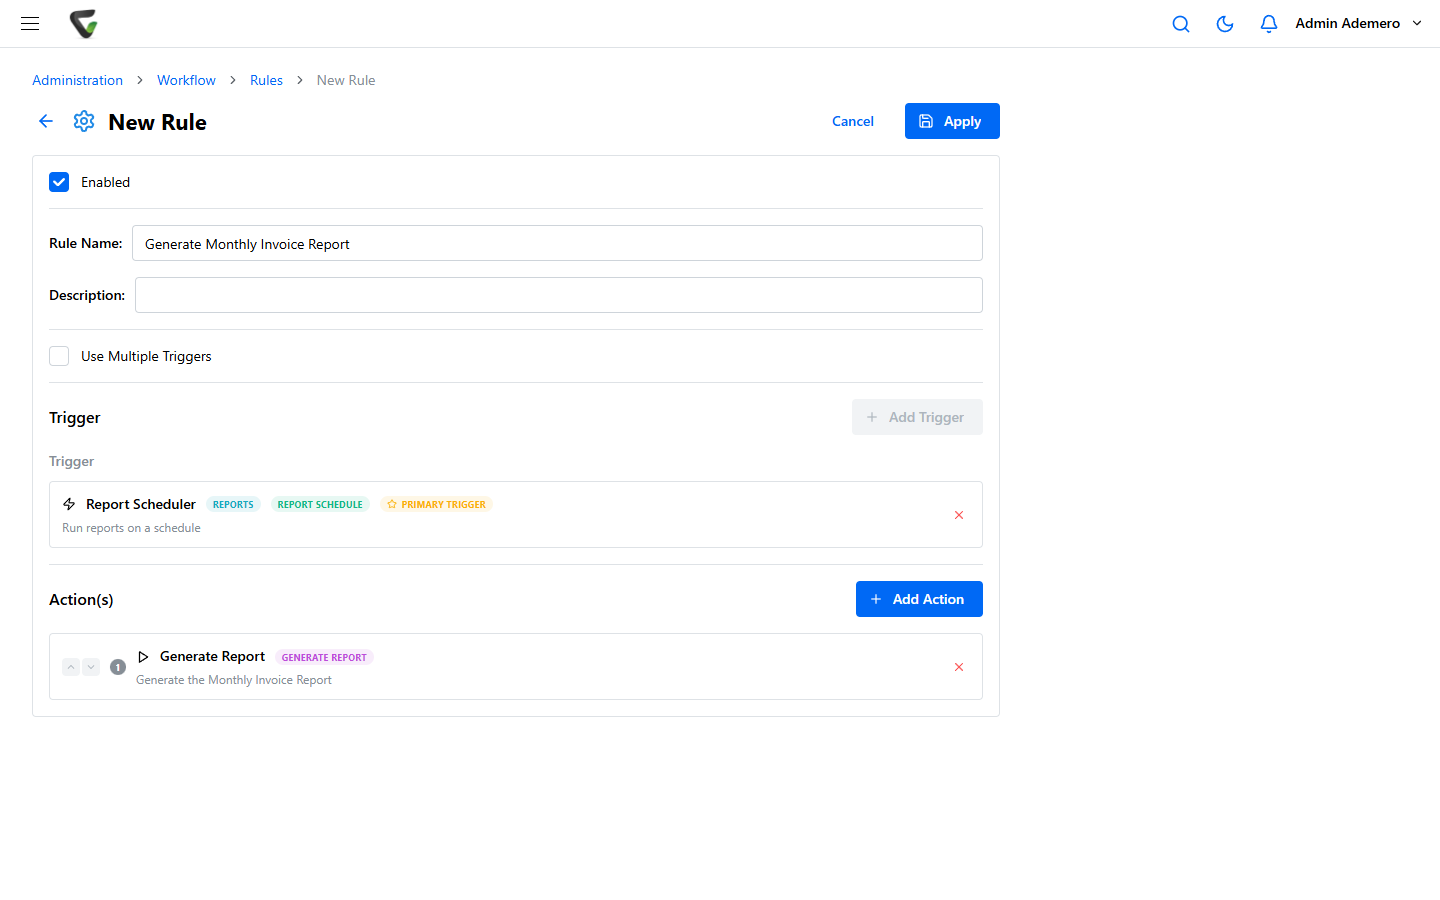1440x900 pixels.
Task: Go to Administration breadcrumb
Action: [77, 80]
